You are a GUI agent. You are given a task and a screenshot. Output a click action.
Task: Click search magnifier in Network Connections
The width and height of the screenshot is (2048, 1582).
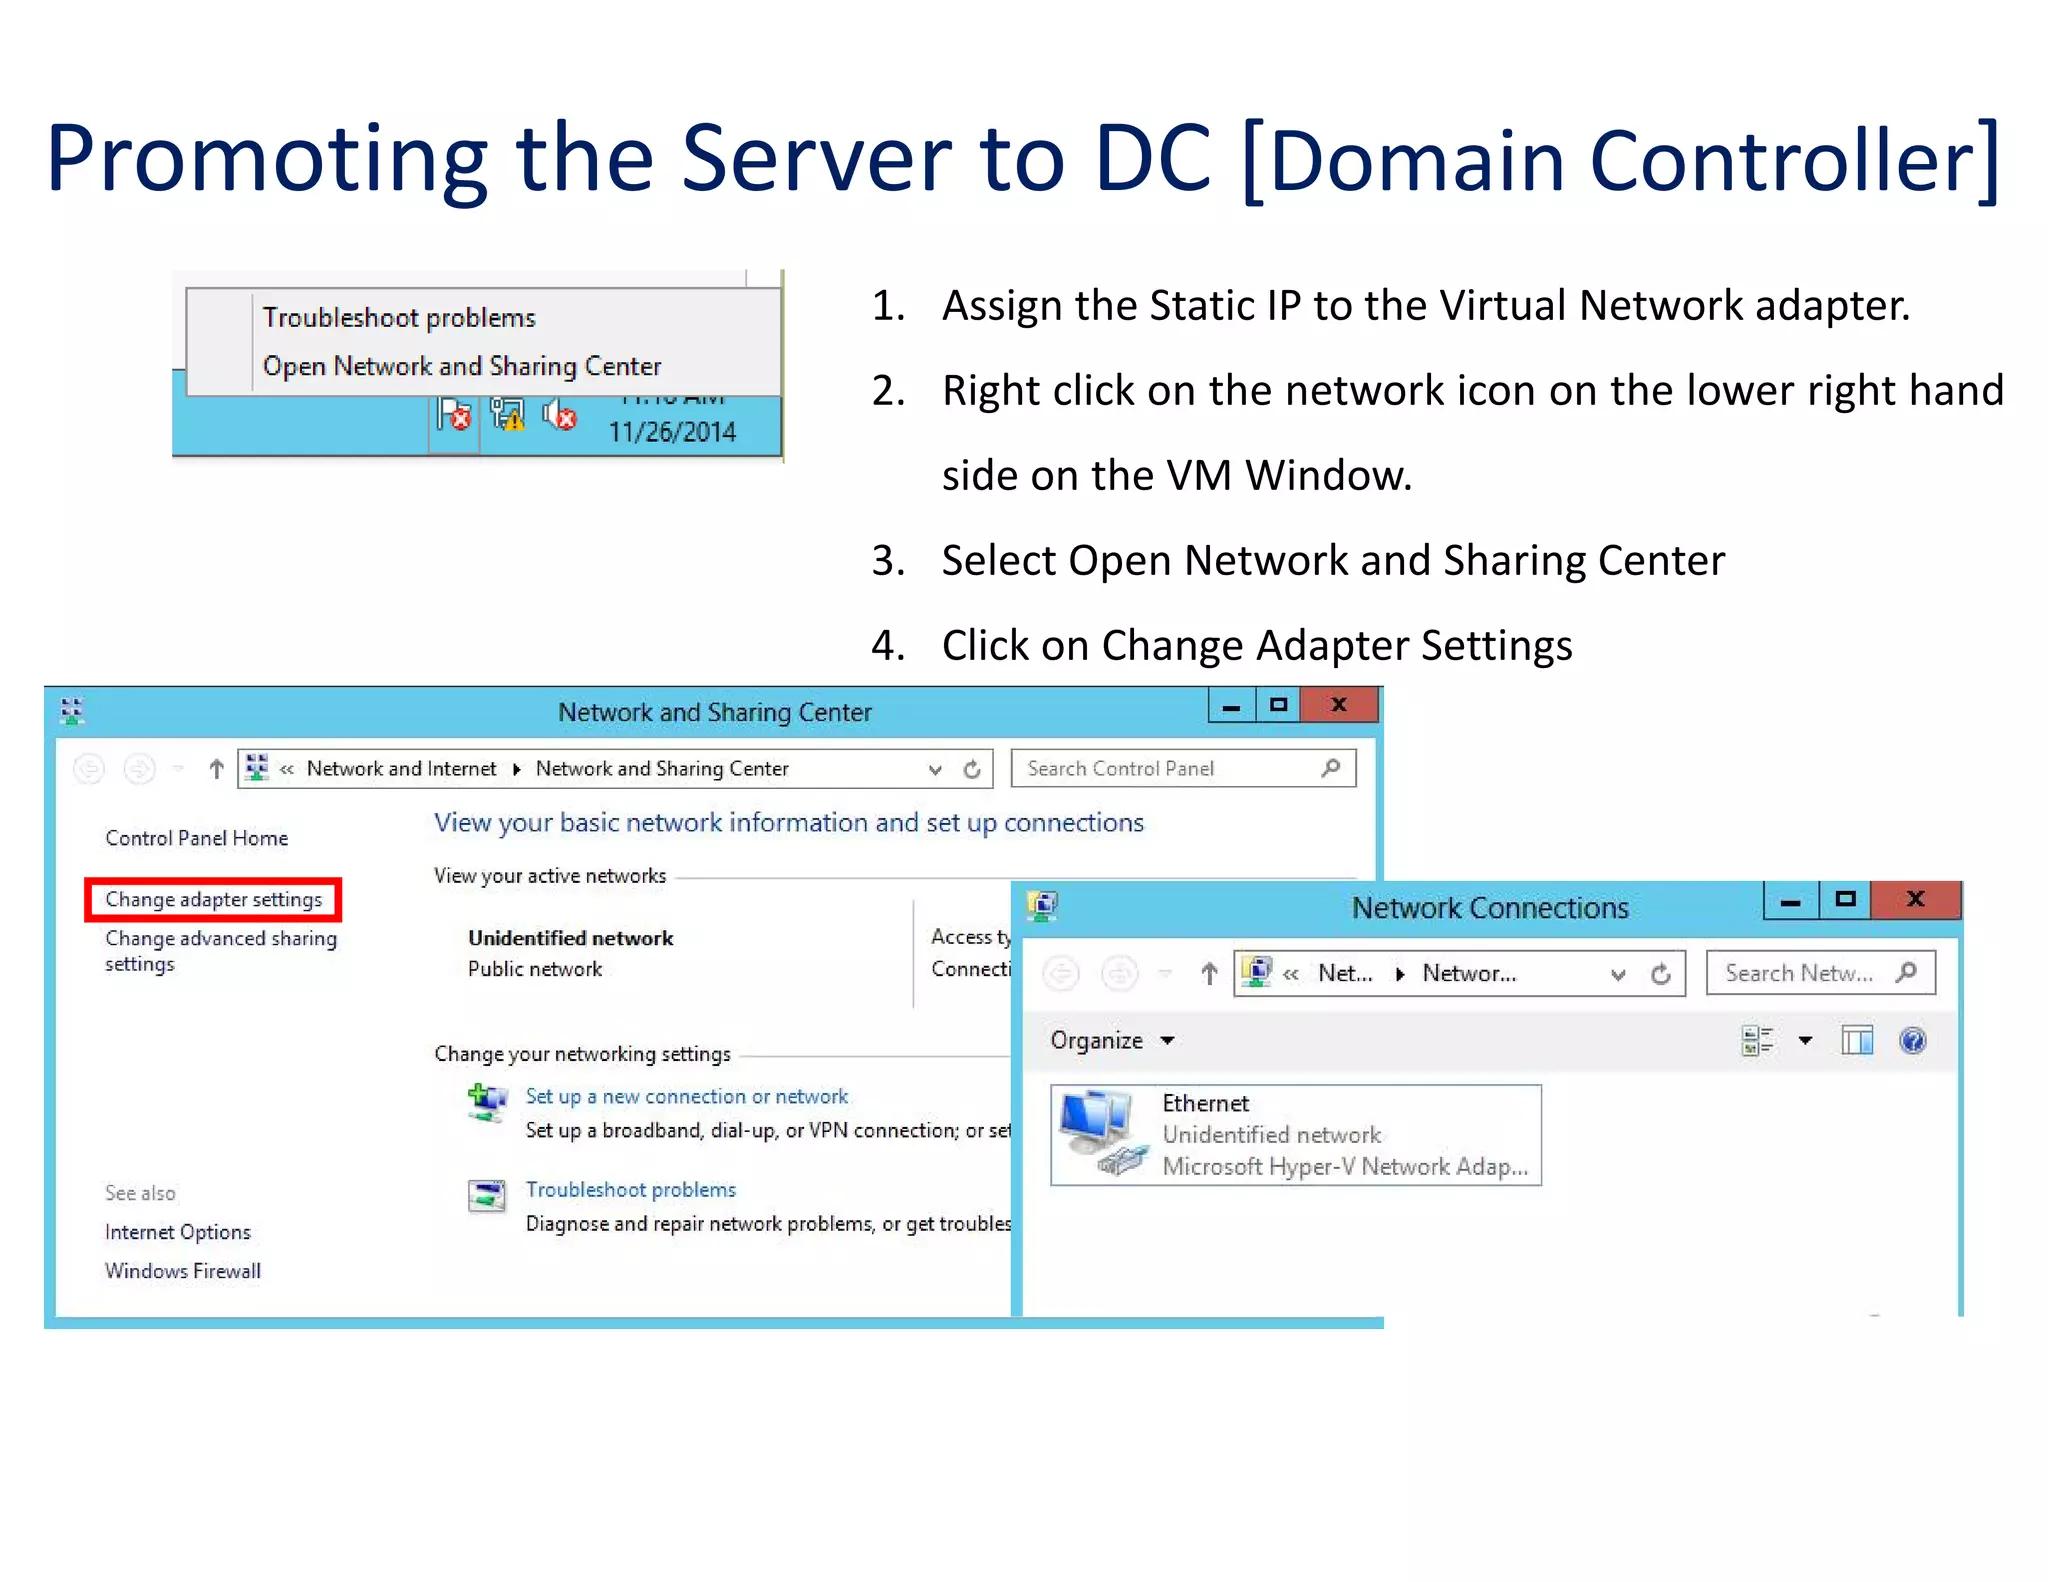click(1906, 972)
